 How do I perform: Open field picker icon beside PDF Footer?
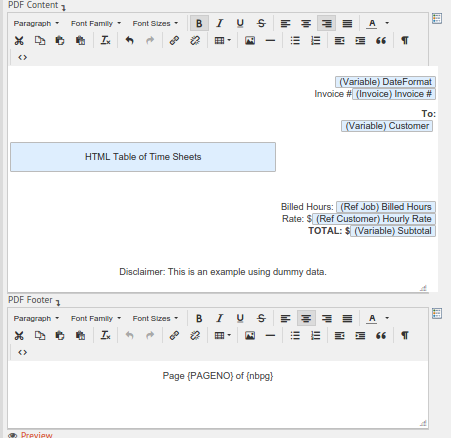(x=437, y=313)
